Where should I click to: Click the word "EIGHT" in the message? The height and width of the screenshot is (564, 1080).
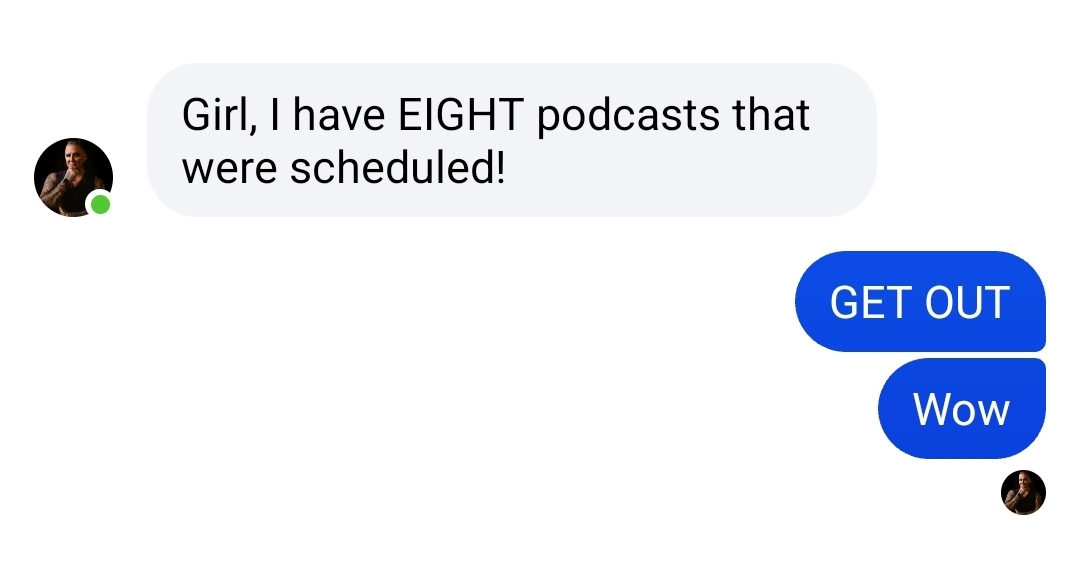point(461,114)
